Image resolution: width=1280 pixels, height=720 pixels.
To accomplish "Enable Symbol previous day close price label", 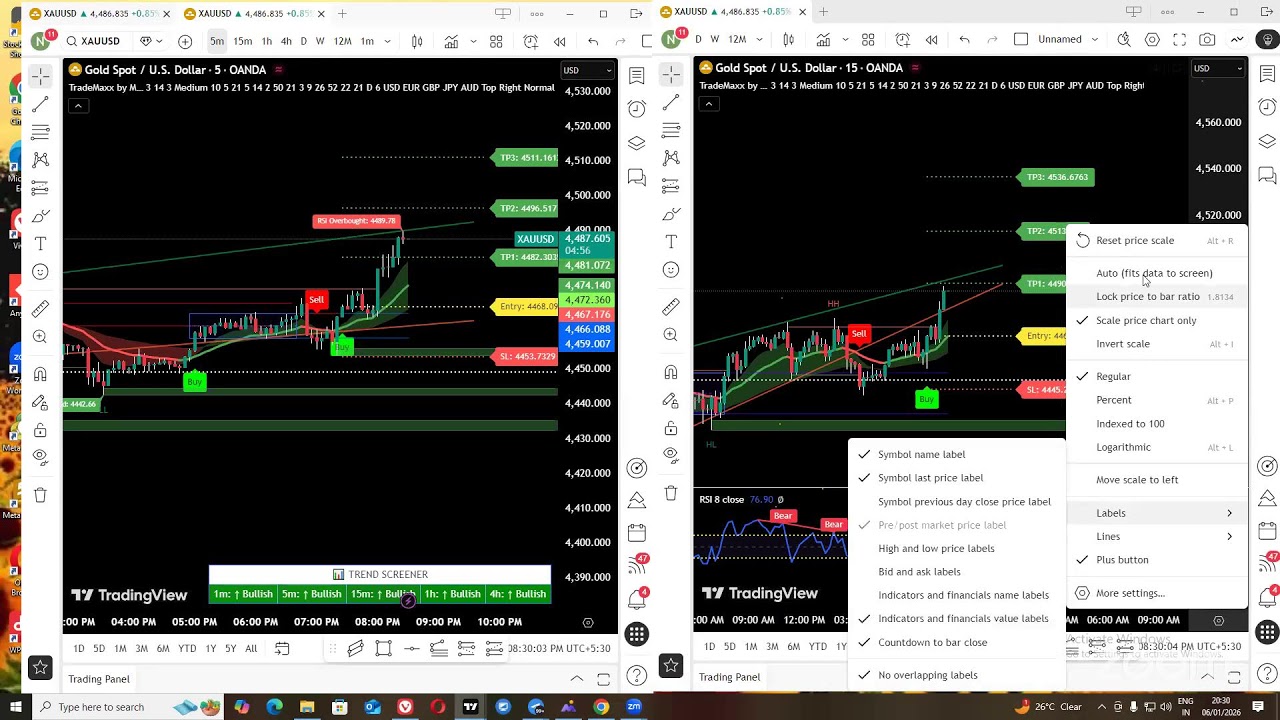I will [x=957, y=502].
